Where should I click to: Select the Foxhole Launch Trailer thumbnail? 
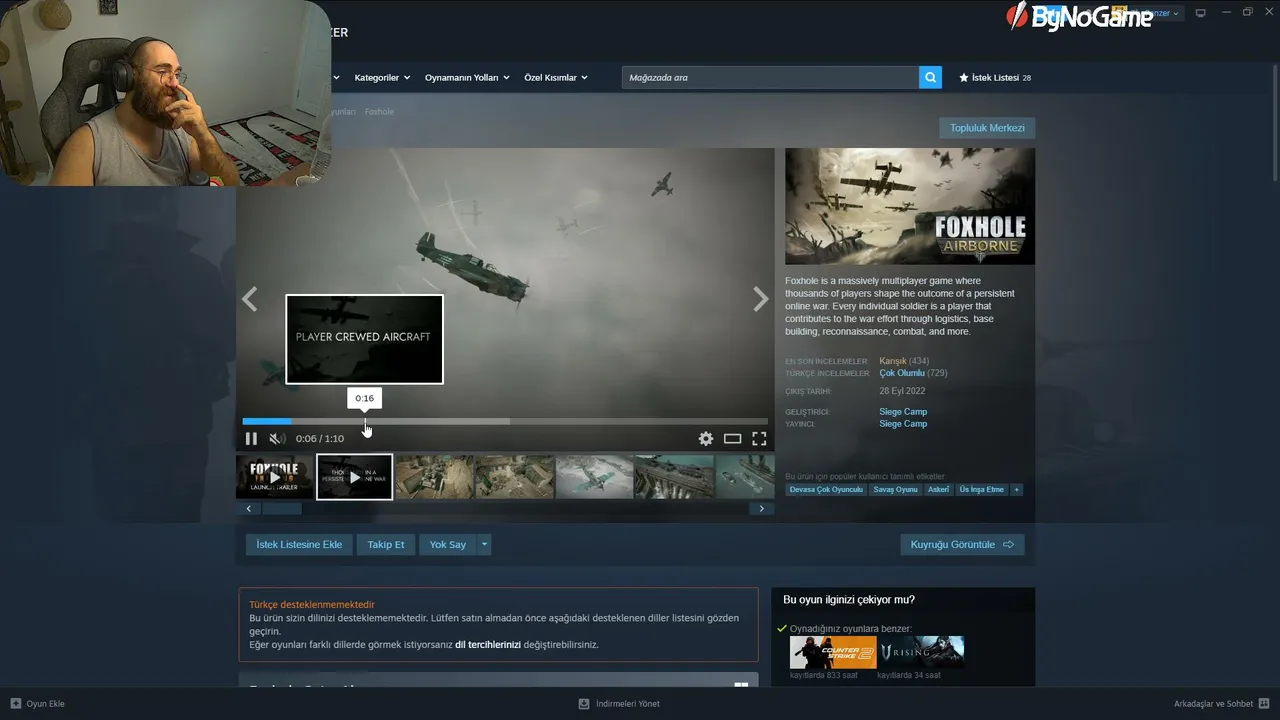[x=275, y=477]
